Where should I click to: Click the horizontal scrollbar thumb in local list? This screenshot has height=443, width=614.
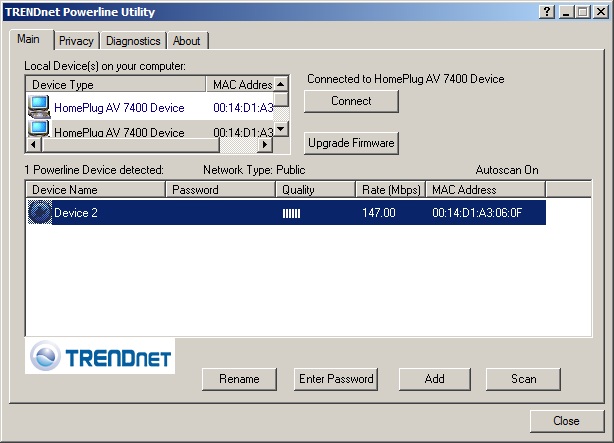click(x=130, y=145)
